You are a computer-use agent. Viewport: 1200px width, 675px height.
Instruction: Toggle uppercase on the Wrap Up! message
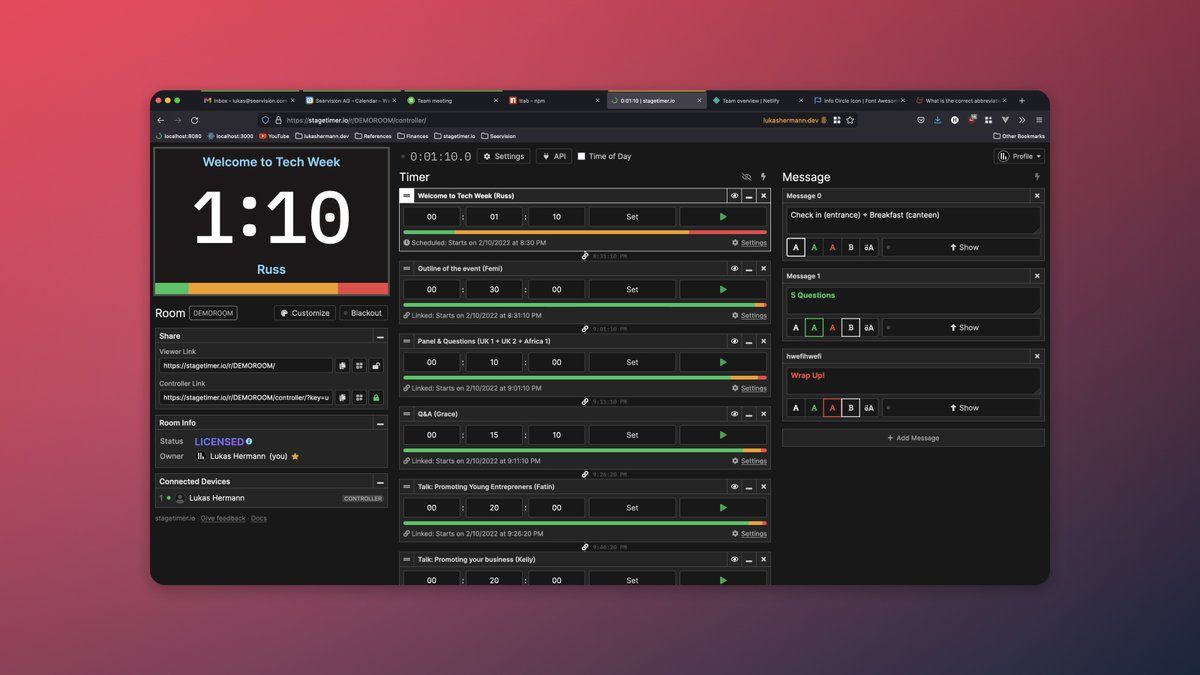click(869, 408)
